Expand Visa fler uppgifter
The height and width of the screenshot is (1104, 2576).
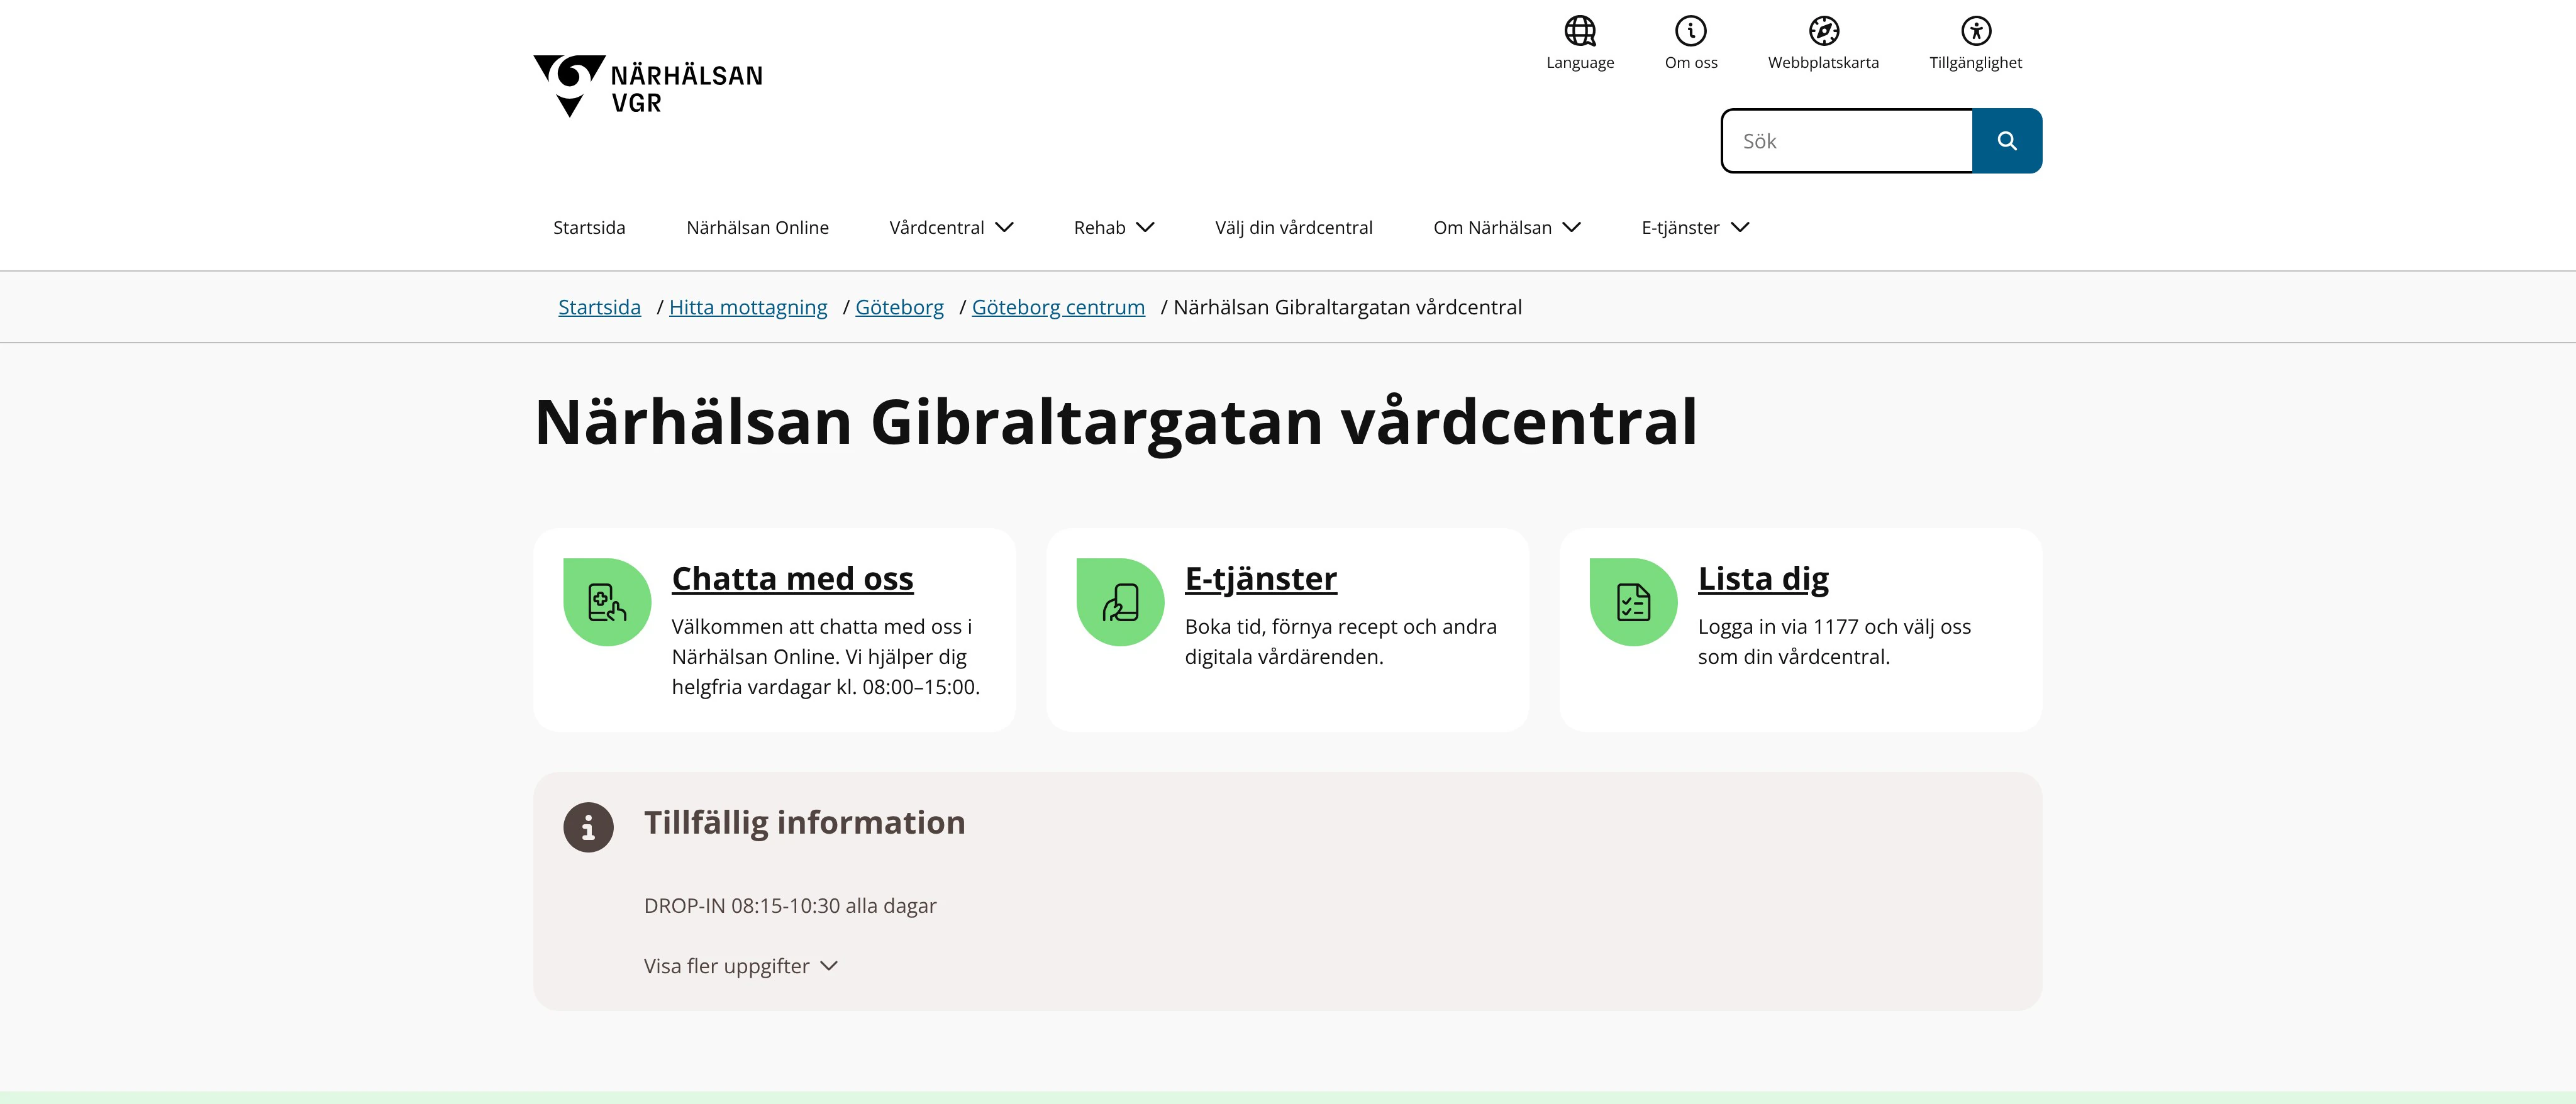pos(740,966)
